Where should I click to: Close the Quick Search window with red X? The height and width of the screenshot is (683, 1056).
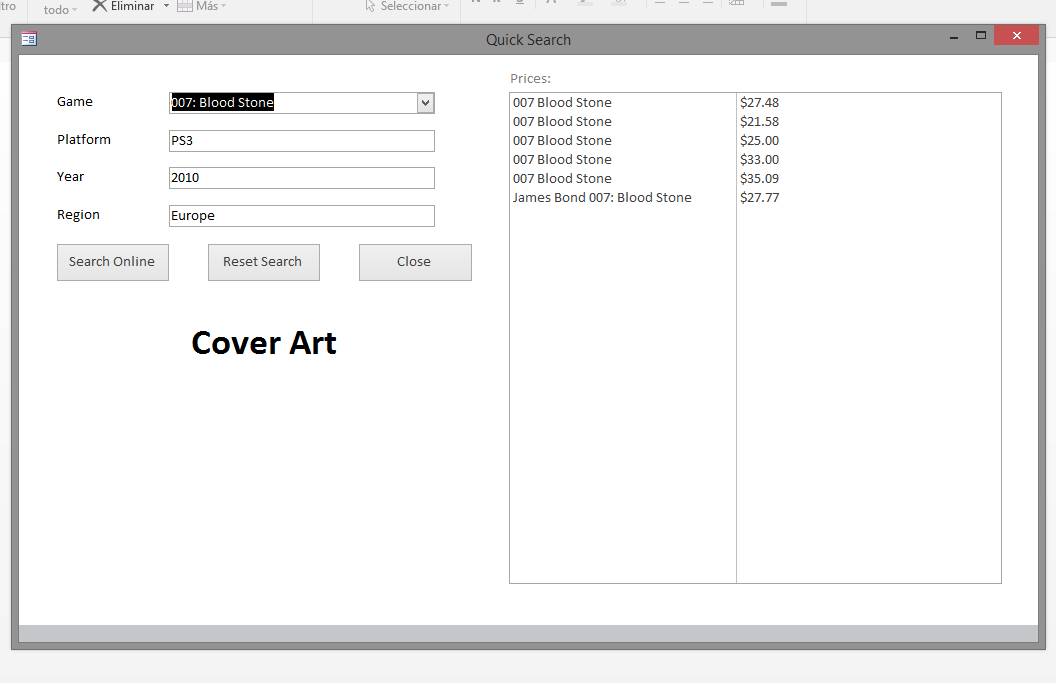tap(1017, 36)
